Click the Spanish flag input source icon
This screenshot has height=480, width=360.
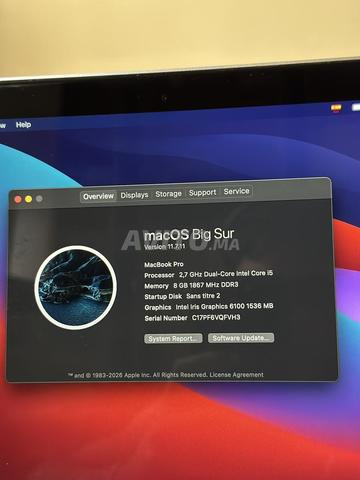336,108
